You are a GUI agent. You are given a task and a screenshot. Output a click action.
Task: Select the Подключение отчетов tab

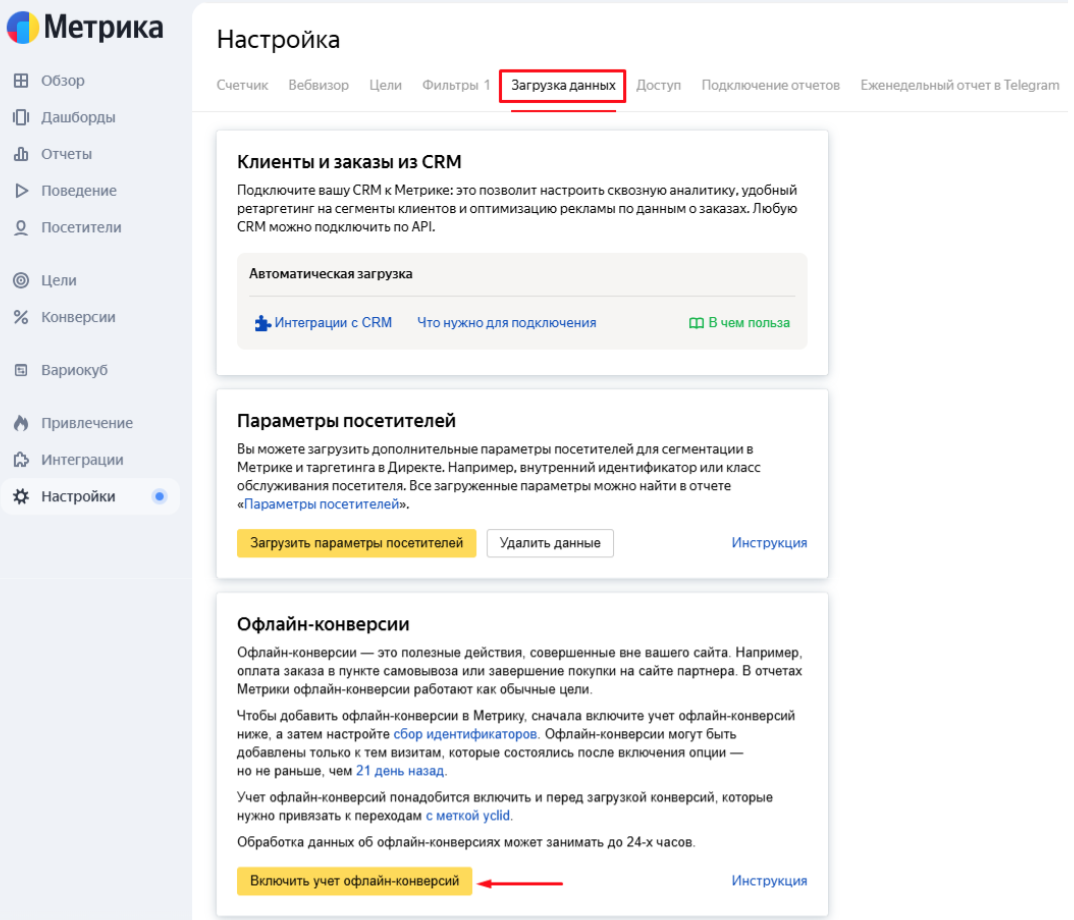(x=771, y=85)
